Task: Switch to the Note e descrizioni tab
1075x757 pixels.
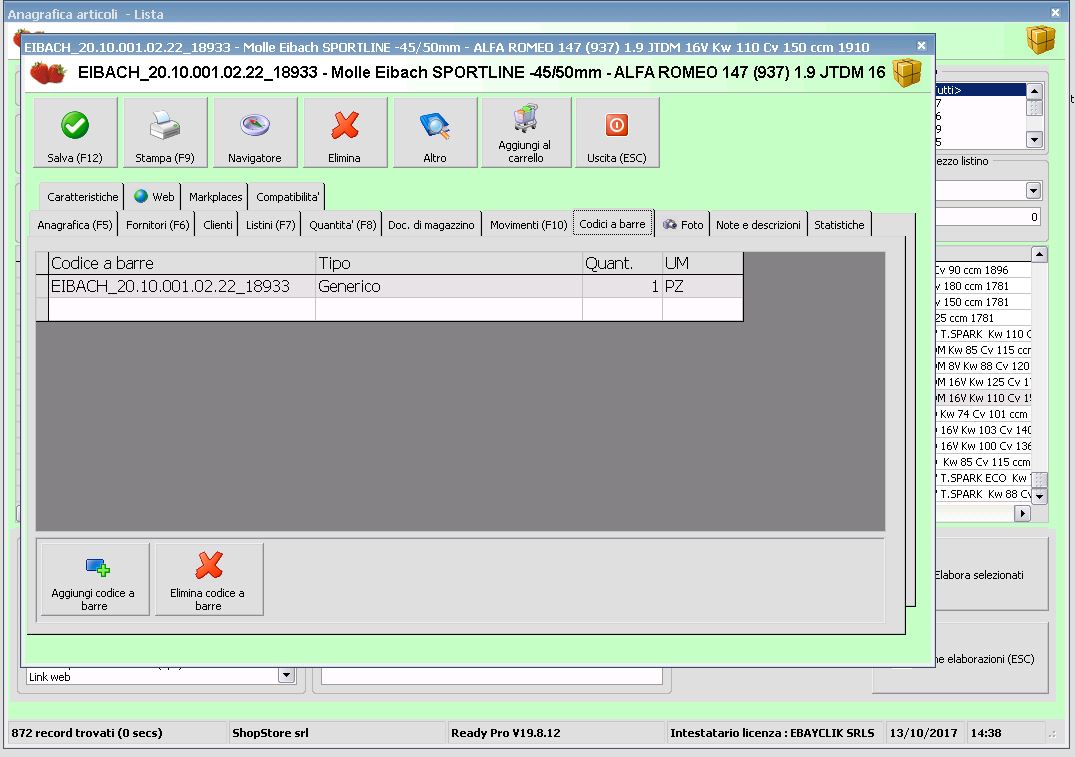Action: (x=758, y=225)
